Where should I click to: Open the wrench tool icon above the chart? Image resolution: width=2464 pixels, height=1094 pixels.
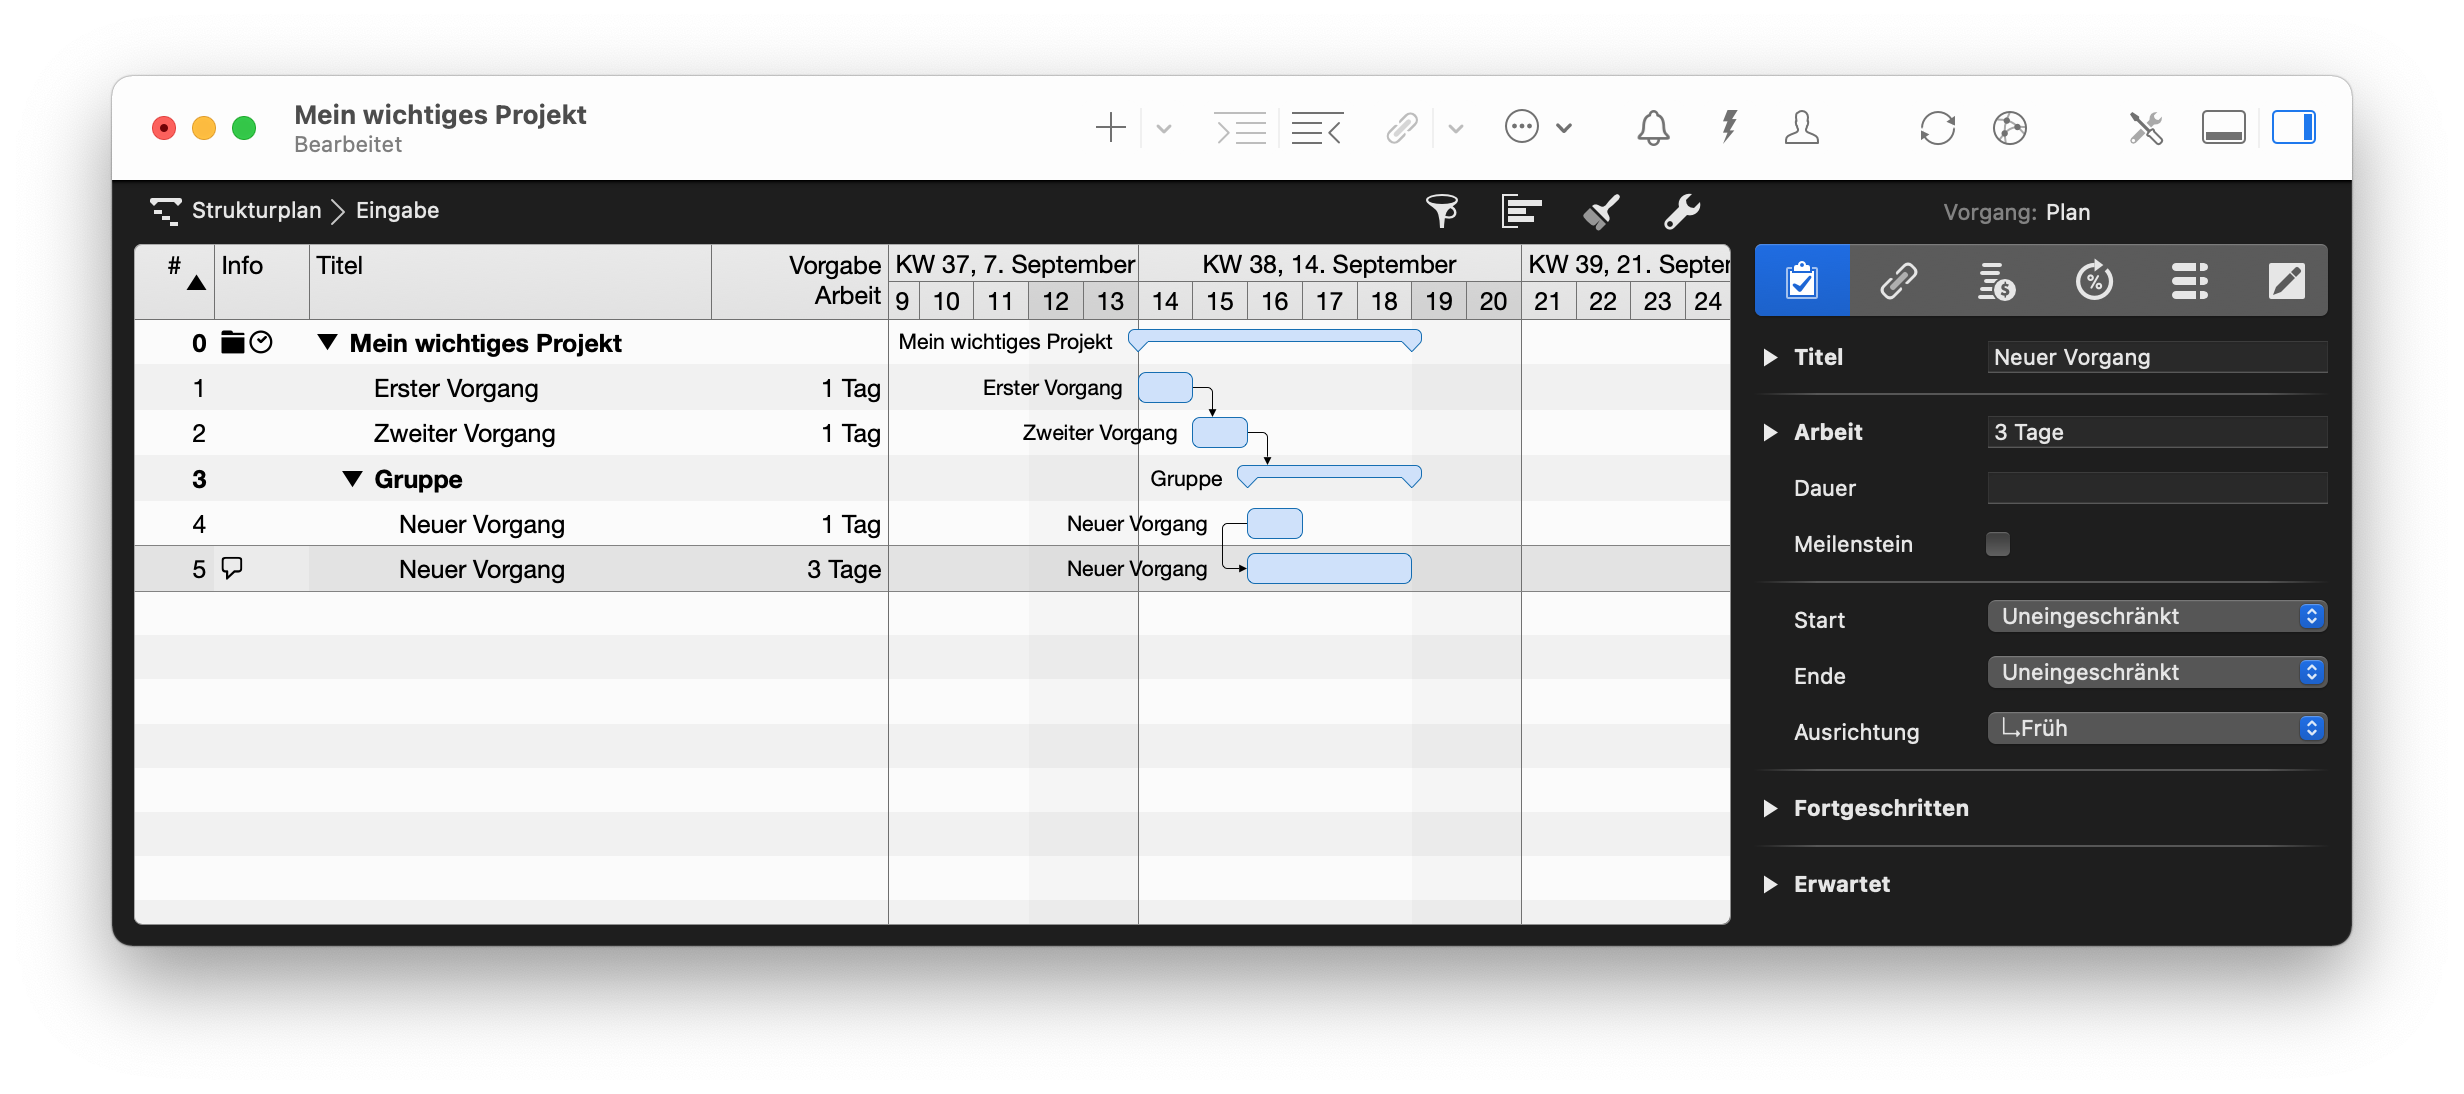point(1682,212)
